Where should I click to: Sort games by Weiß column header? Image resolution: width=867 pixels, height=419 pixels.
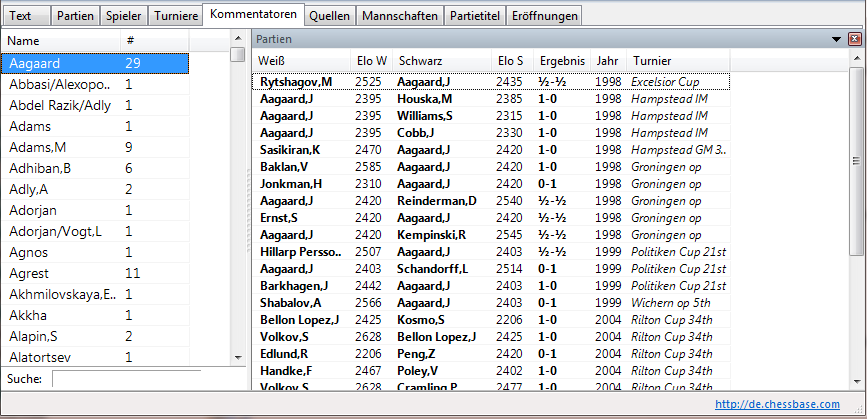(x=301, y=61)
